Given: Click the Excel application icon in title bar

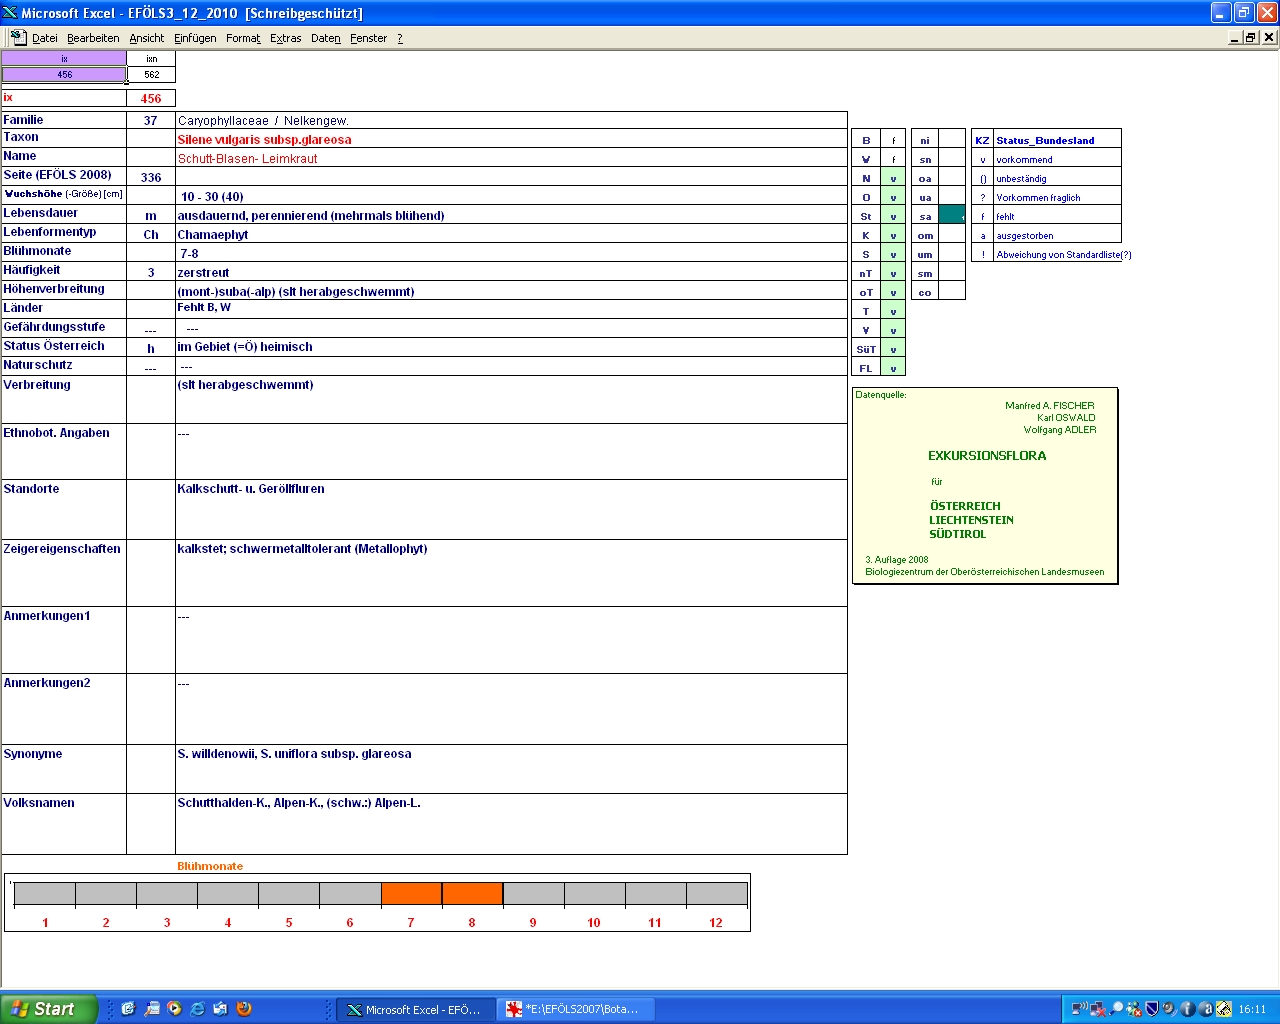Looking at the screenshot, I should [x=10, y=12].
